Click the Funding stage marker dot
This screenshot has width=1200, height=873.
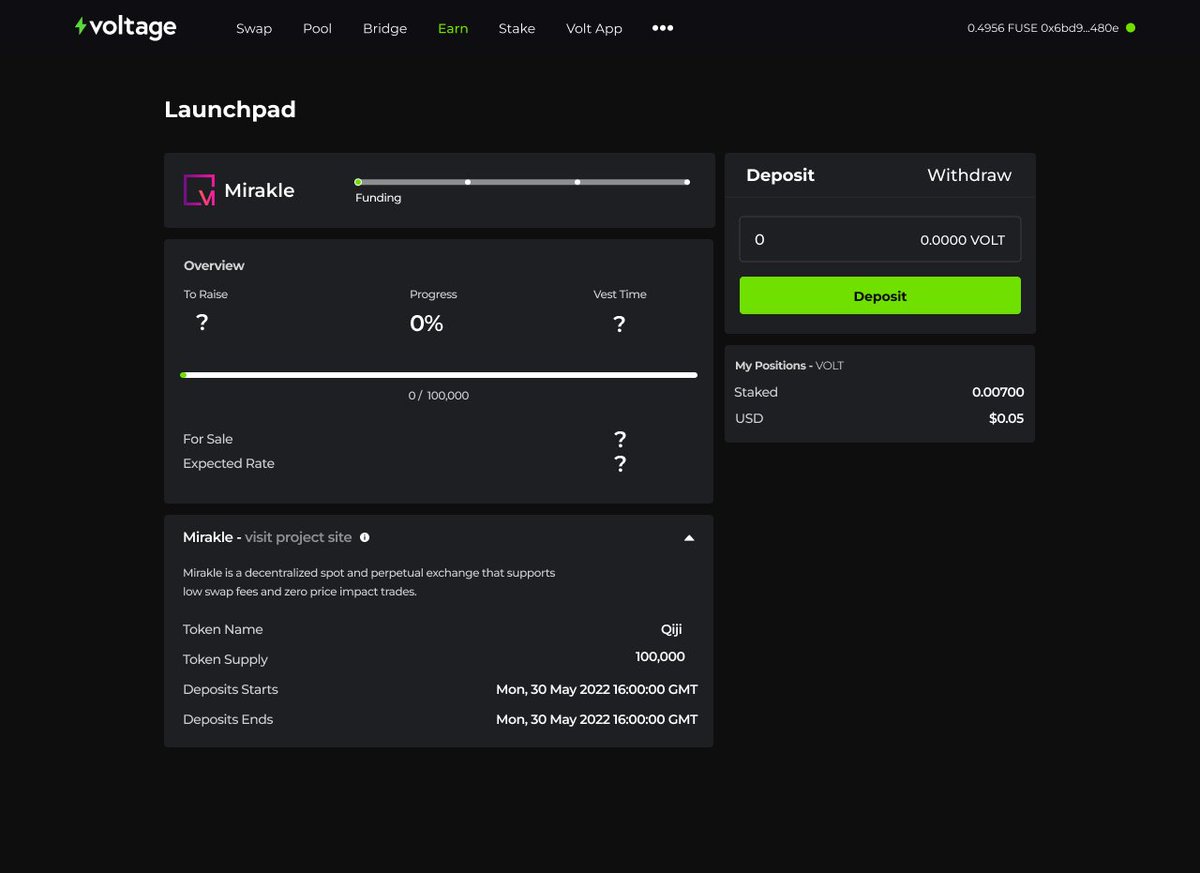pos(358,182)
